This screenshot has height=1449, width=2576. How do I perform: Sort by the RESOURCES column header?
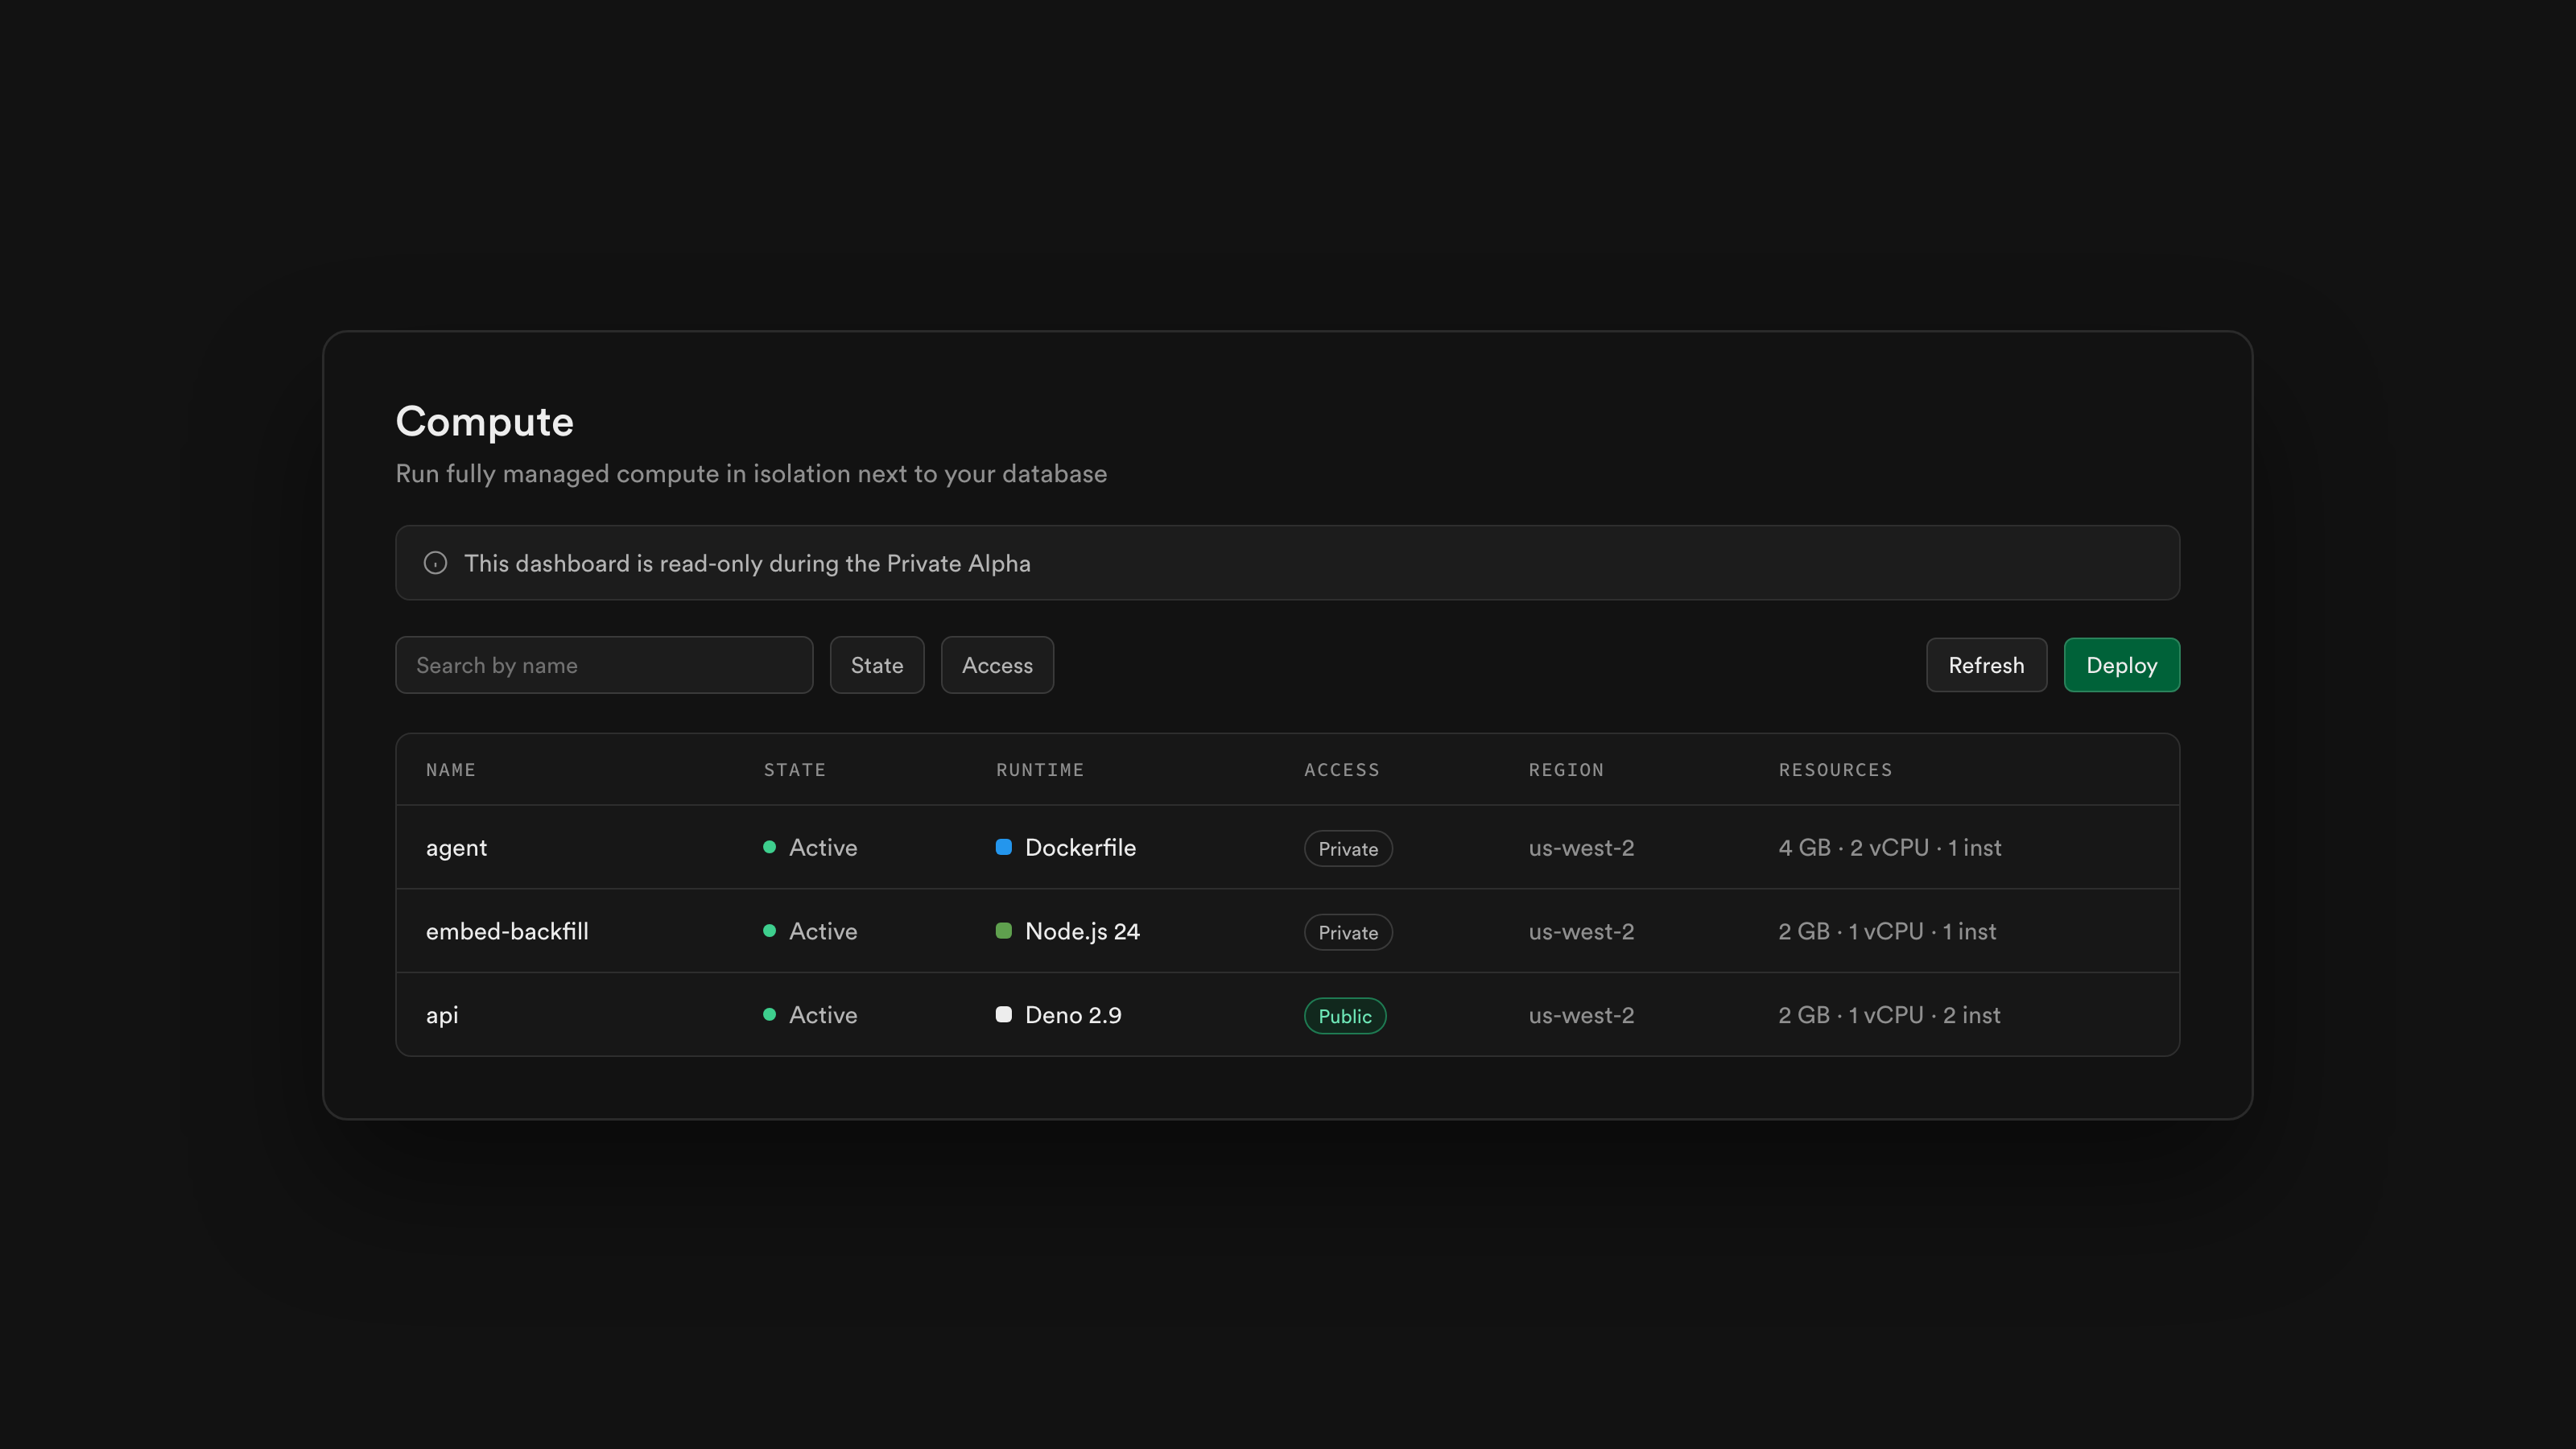coord(1834,770)
